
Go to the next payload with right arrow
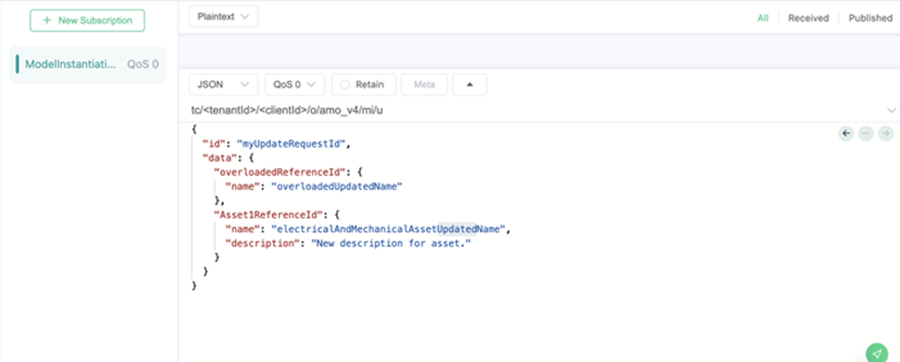click(x=886, y=134)
